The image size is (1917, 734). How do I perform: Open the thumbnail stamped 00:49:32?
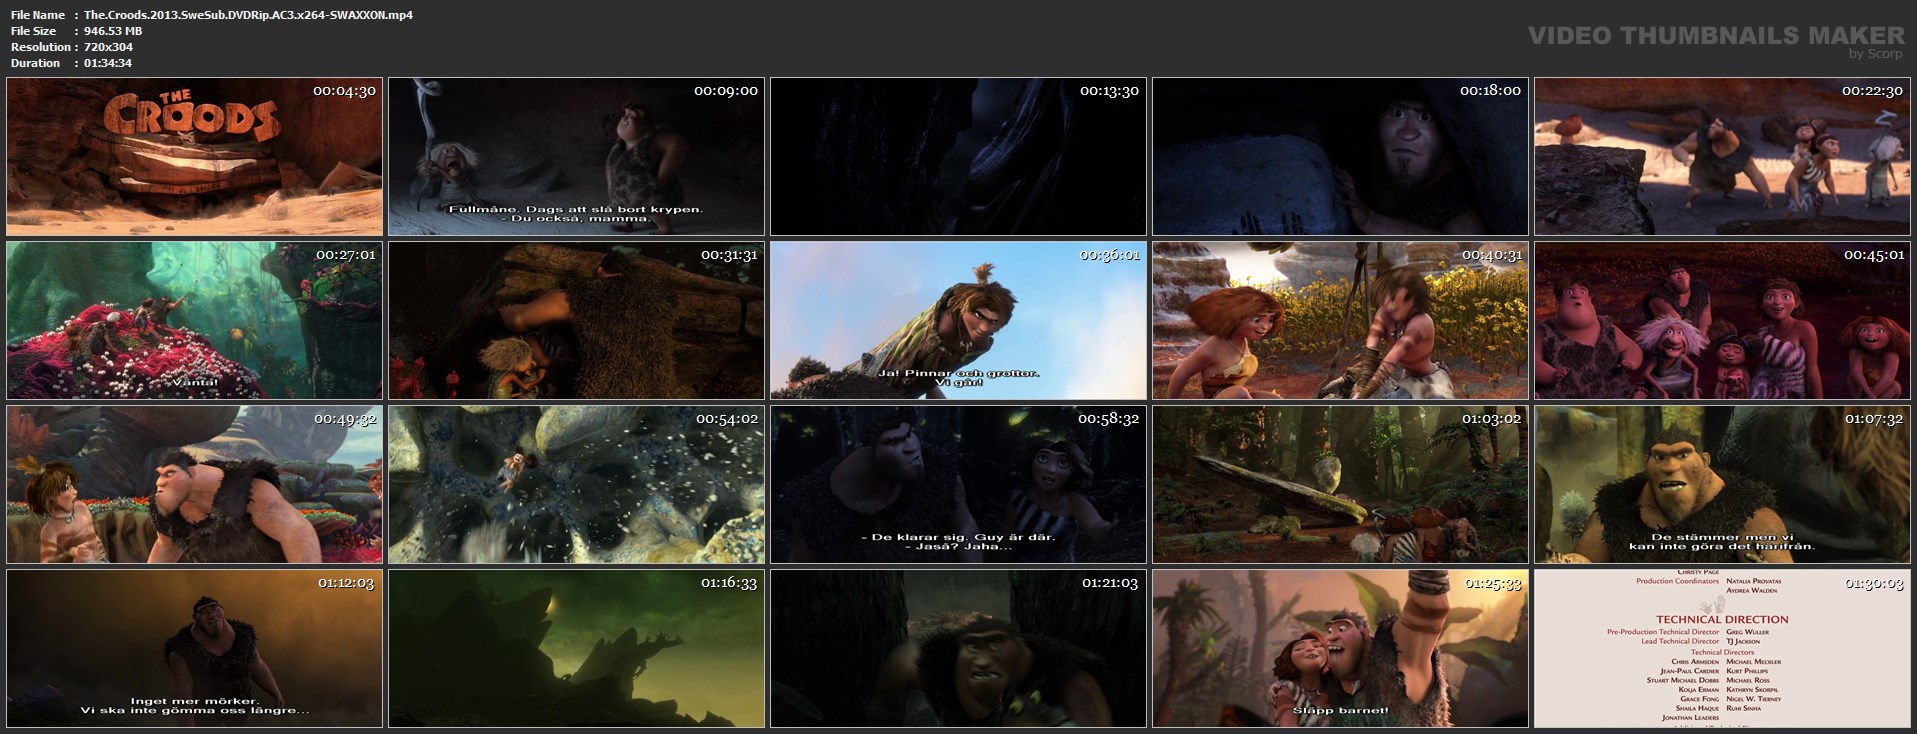(x=194, y=485)
